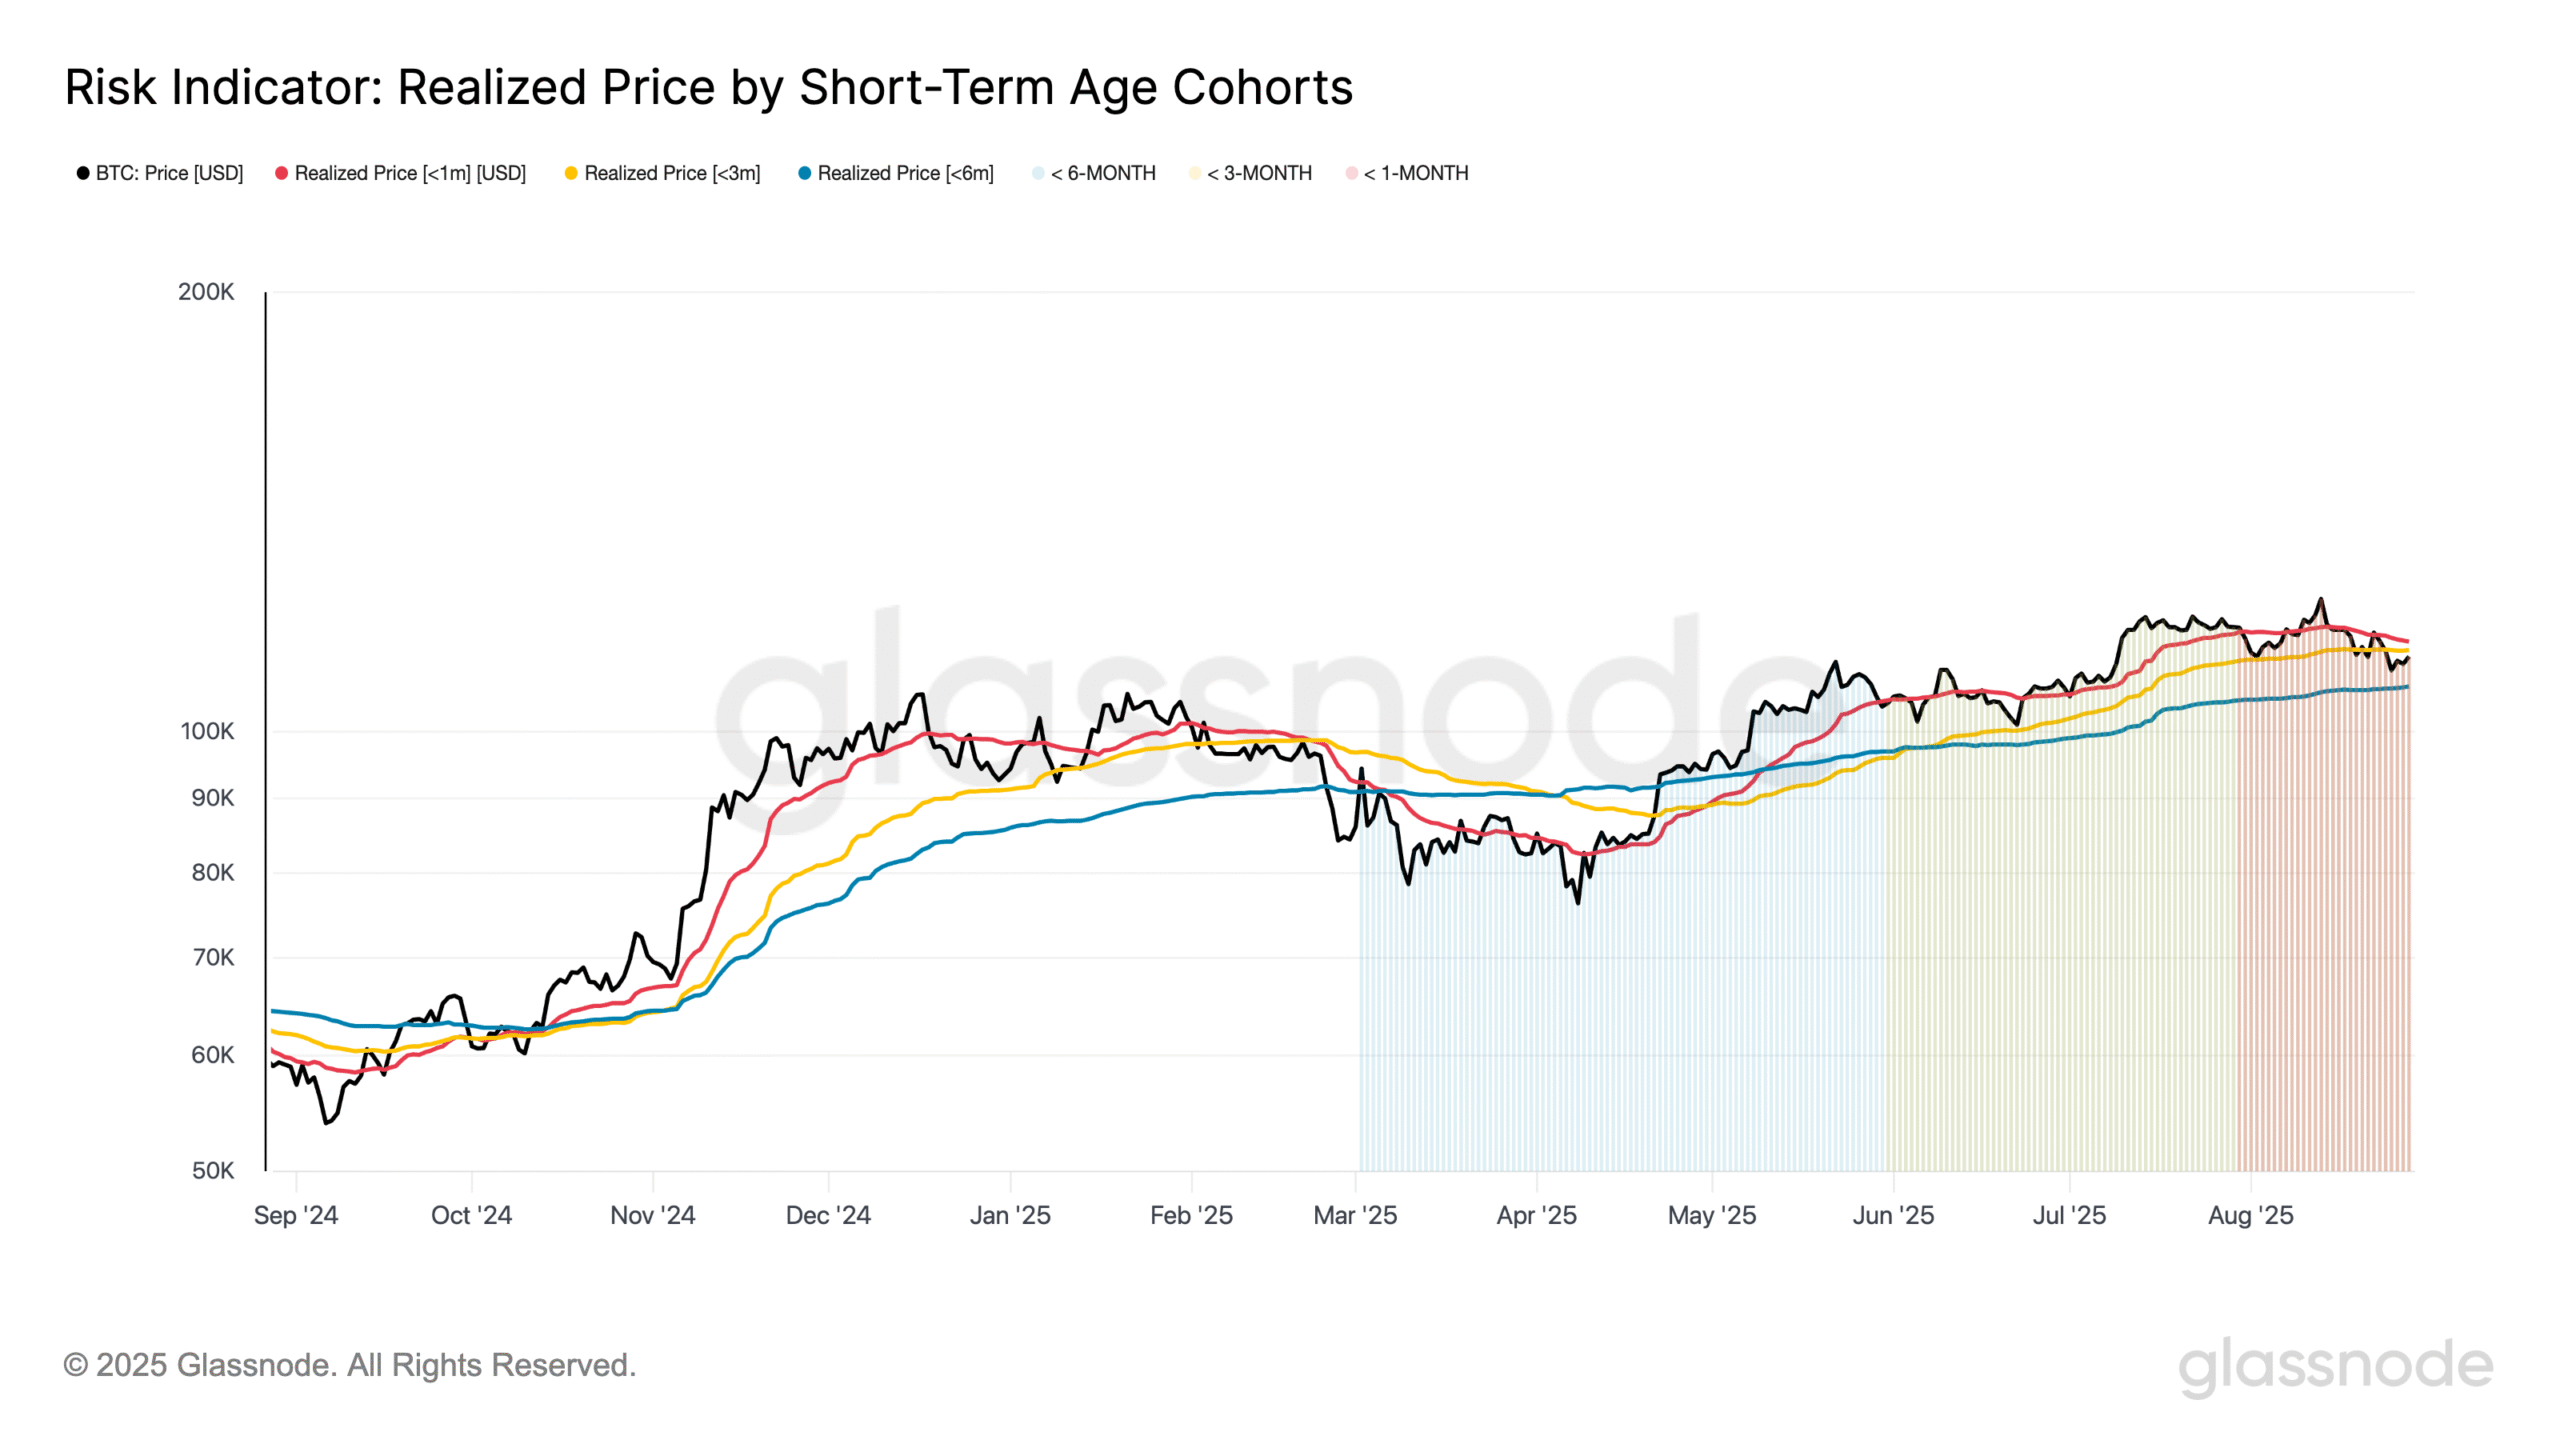Viewport: 2560px width, 1440px height.
Task: Toggle Realized Price [<1m] [USD] legend entry
Action: (401, 173)
